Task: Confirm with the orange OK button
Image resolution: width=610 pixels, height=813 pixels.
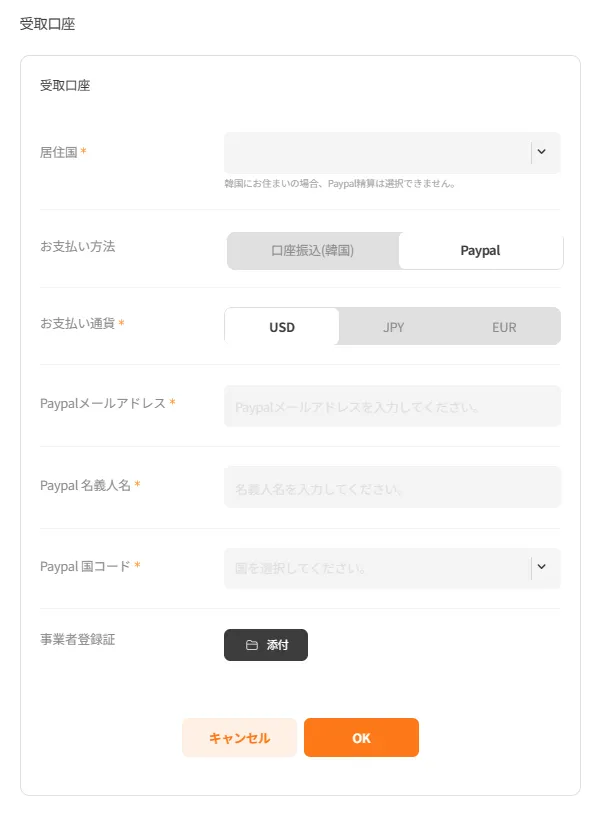Action: 361,738
